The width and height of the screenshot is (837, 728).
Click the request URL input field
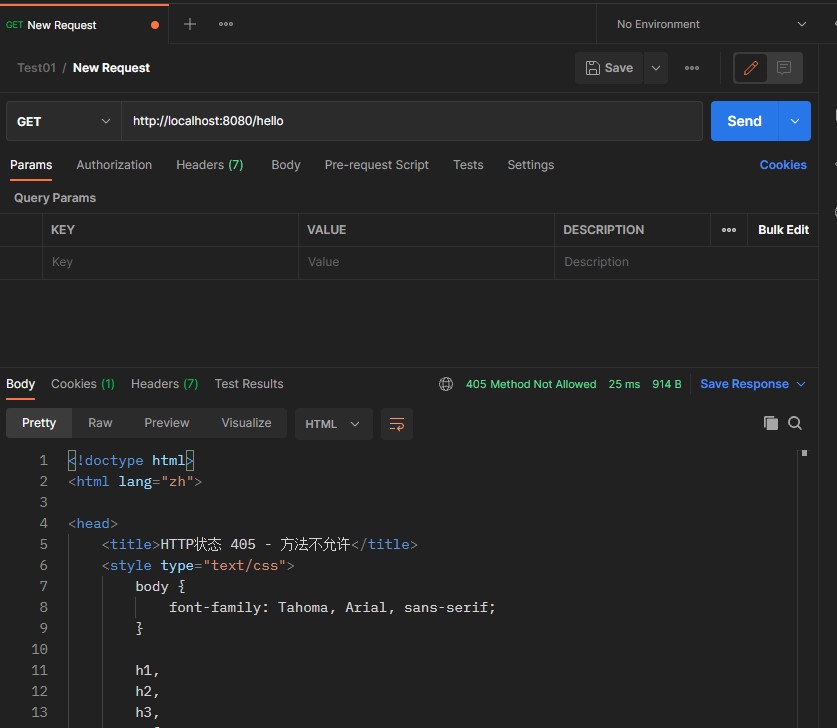[412, 121]
